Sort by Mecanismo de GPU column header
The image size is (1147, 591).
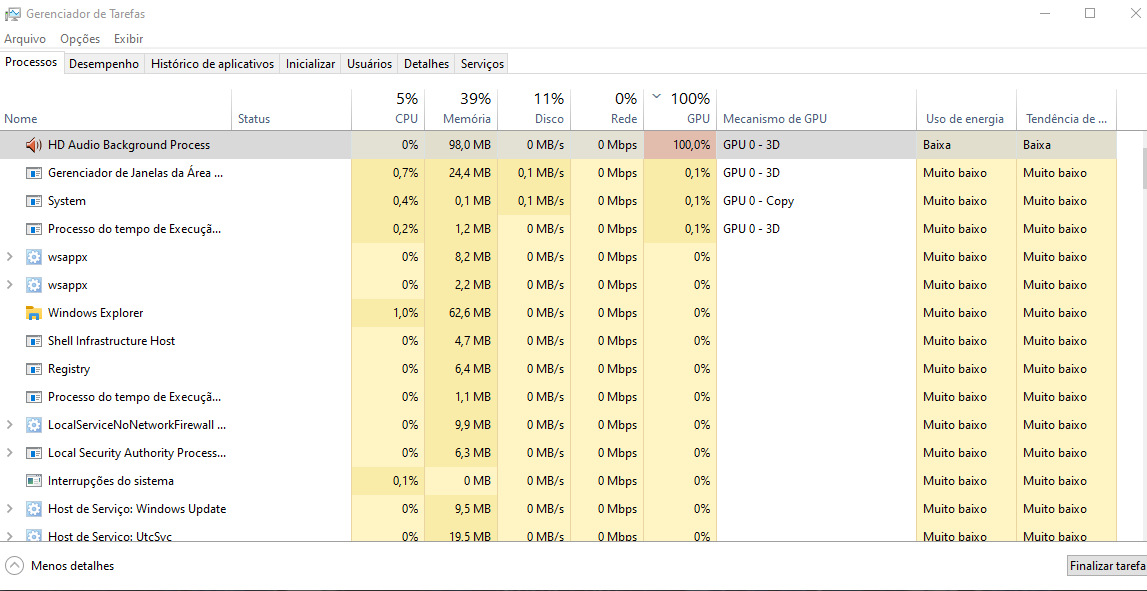816,108
